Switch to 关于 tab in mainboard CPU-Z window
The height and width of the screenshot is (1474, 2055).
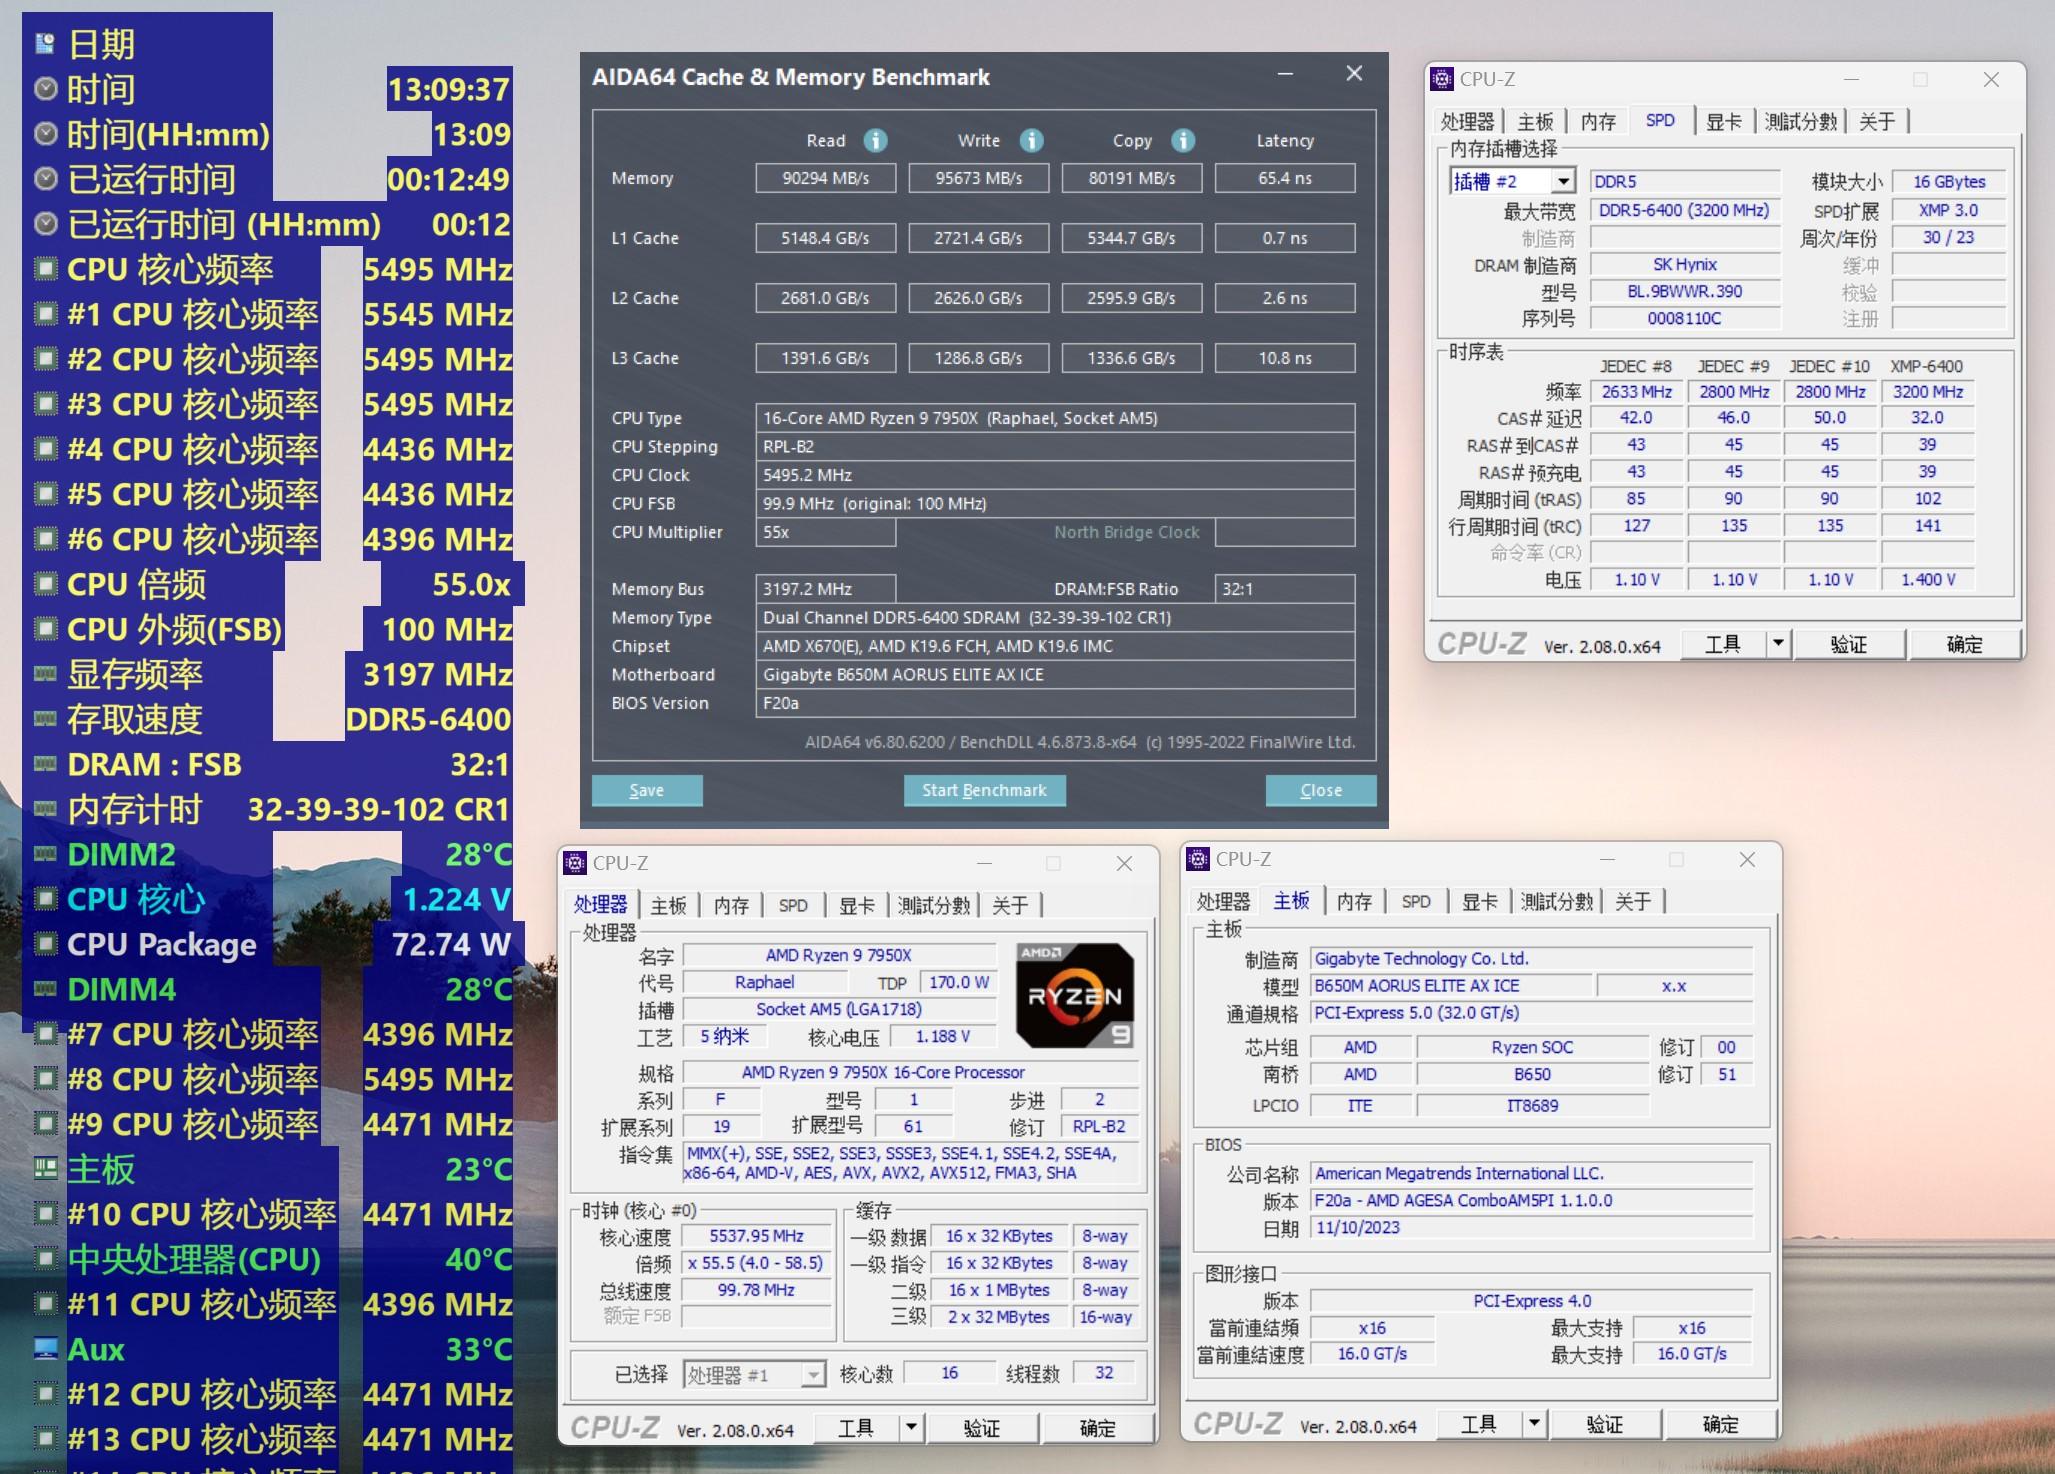tap(1633, 901)
